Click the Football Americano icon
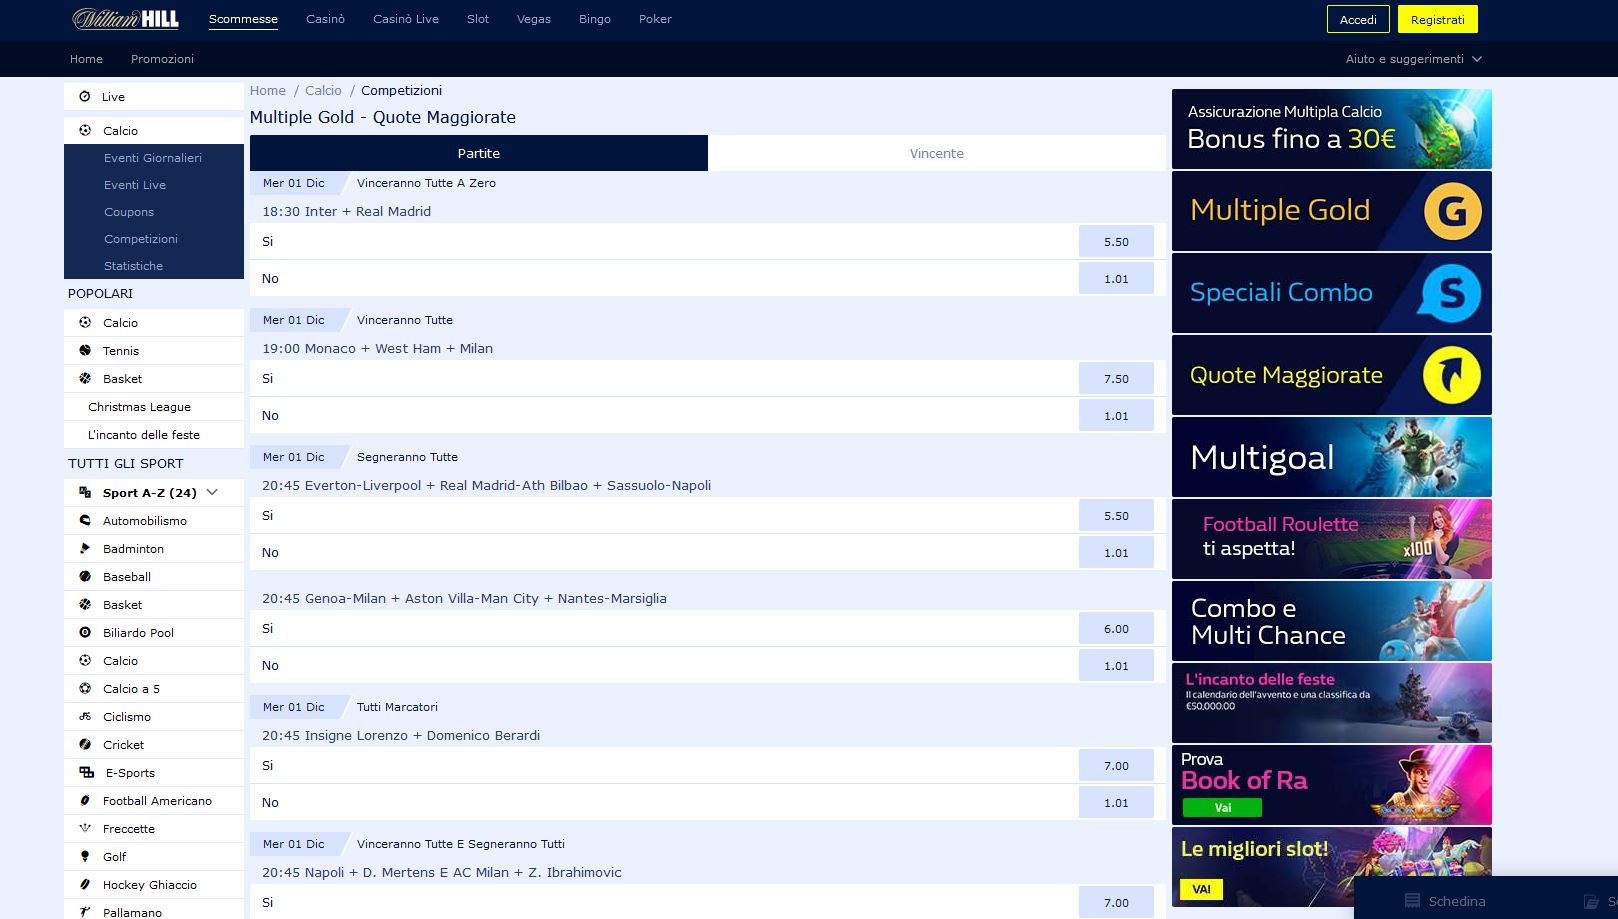Viewport: 1618px width, 919px height. [85, 801]
